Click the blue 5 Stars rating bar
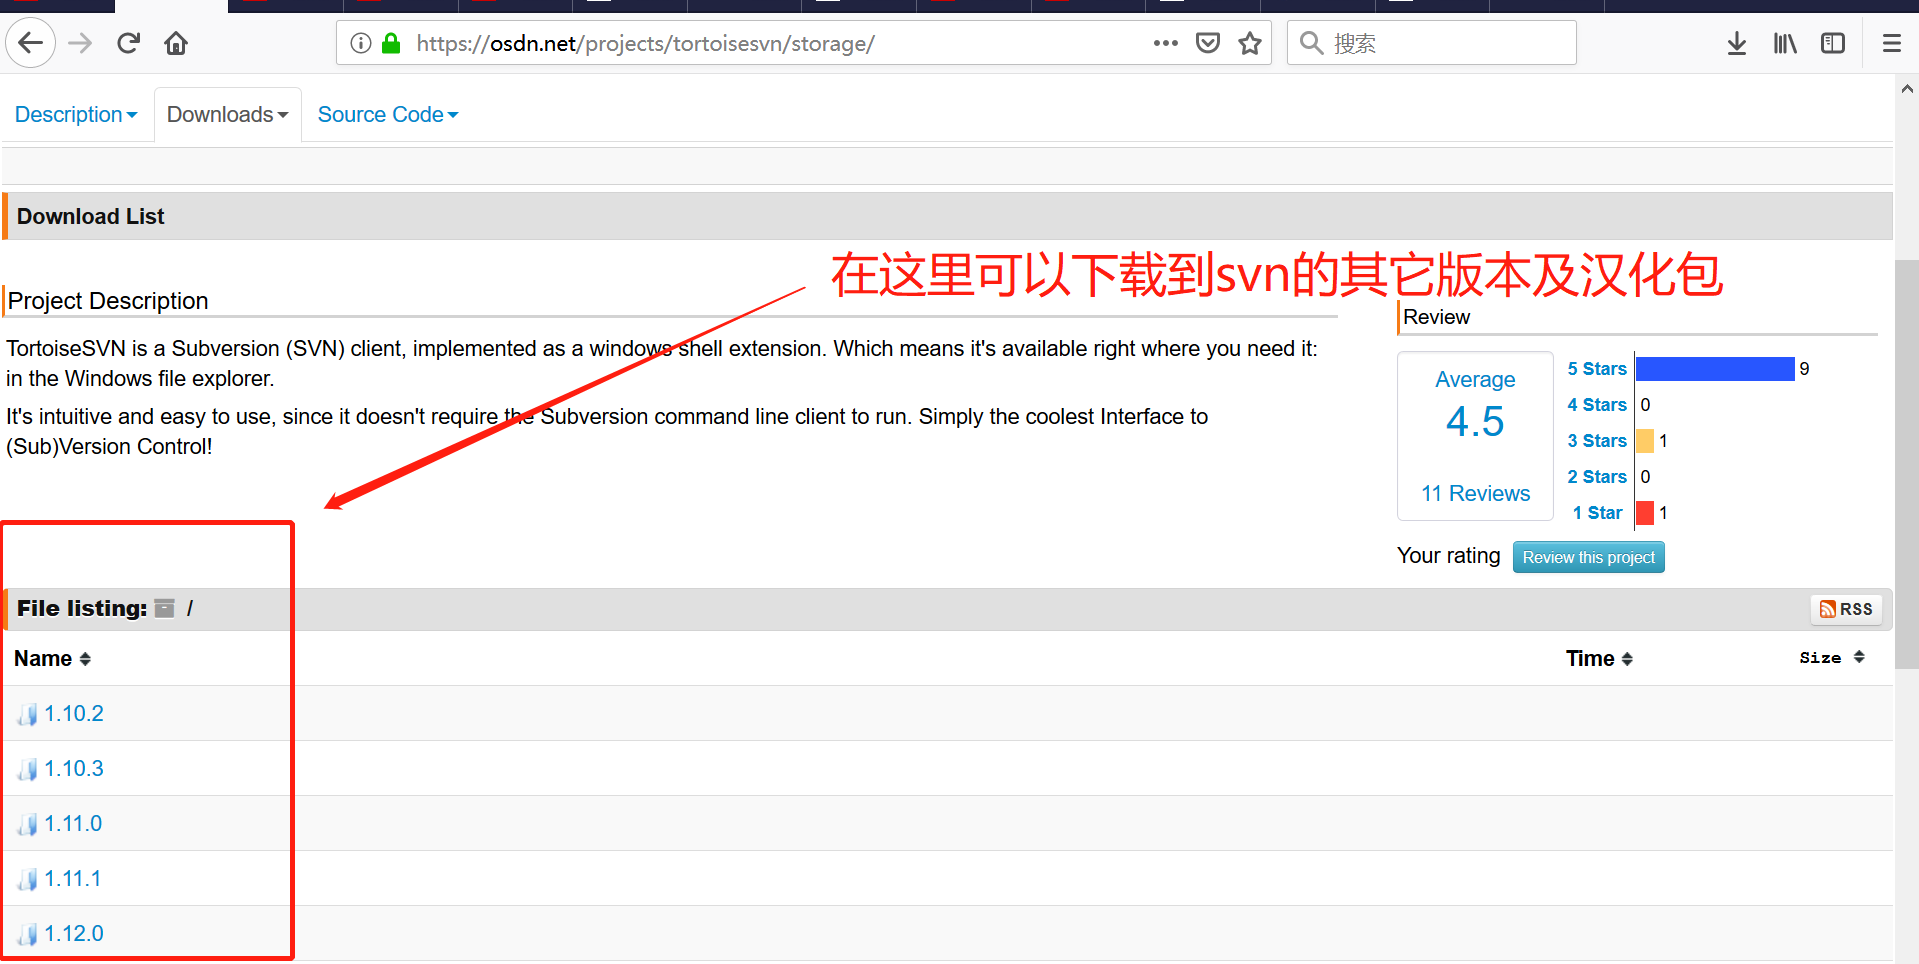 [x=1715, y=369]
